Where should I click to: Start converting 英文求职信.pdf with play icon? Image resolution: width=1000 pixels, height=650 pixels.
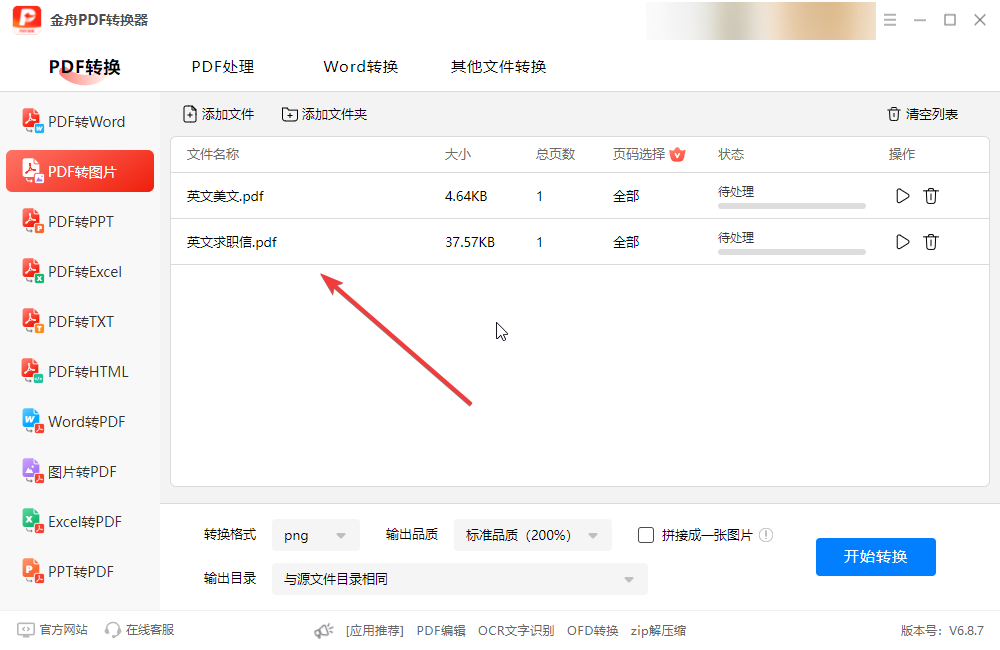pyautogui.click(x=902, y=242)
